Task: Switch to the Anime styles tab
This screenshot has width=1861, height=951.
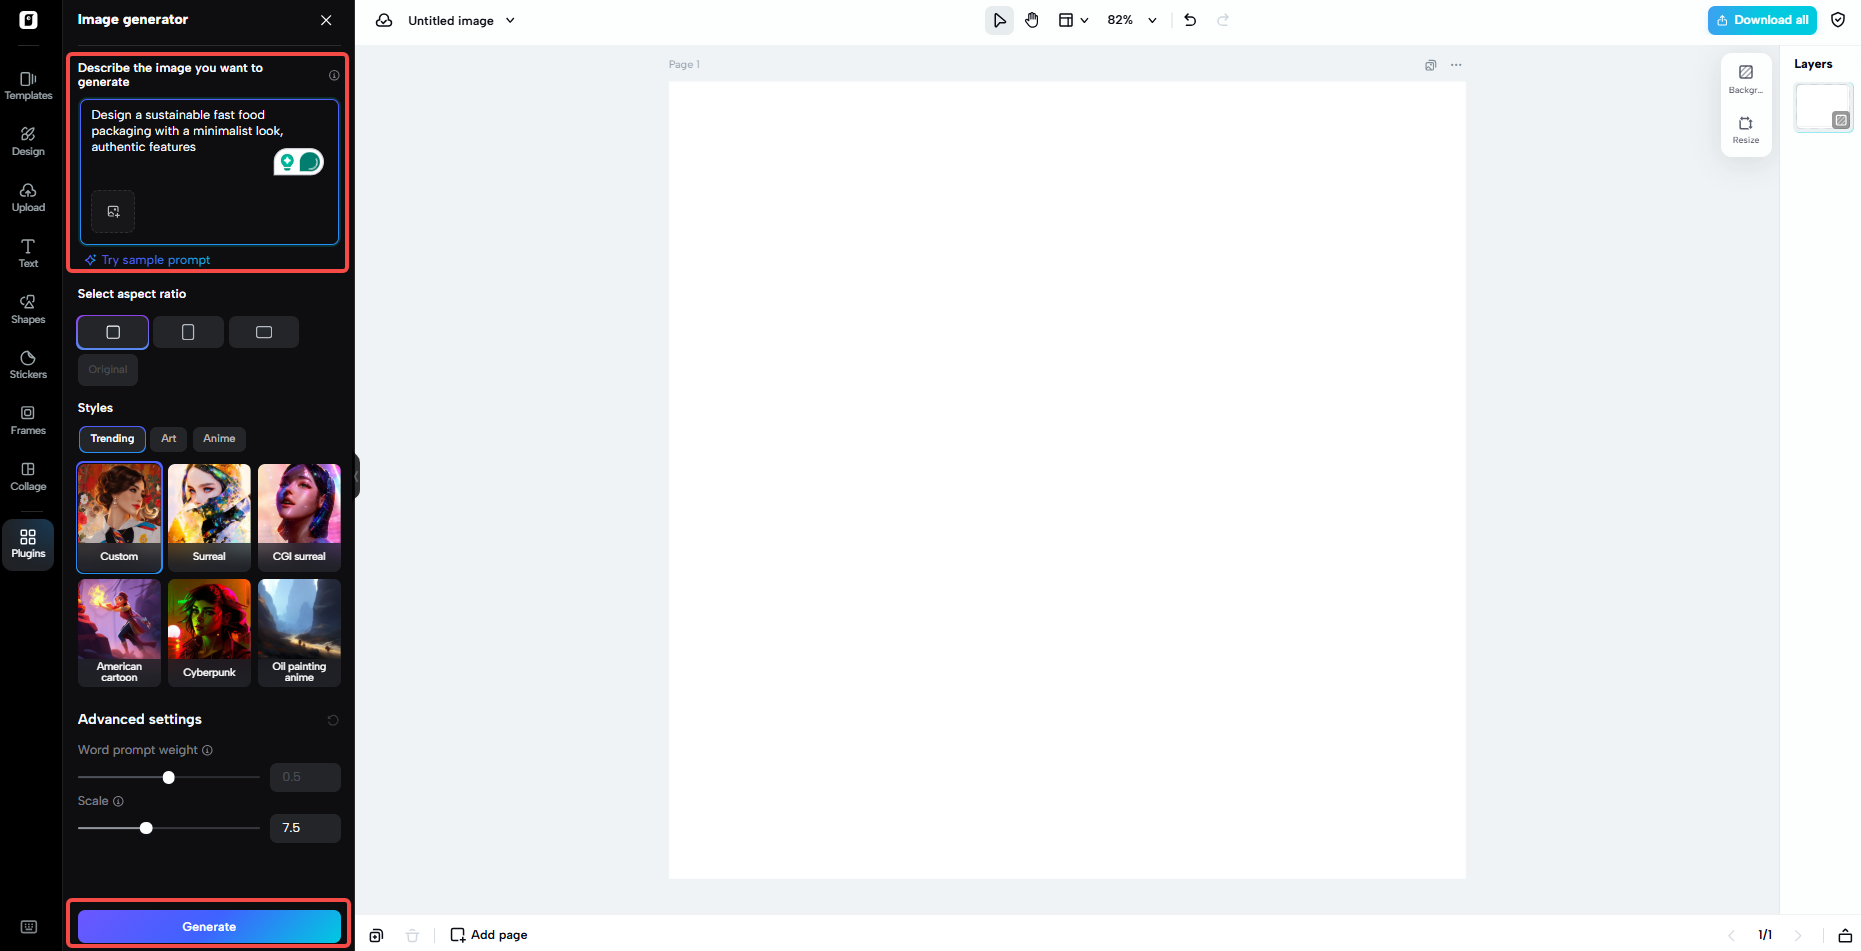Action: tap(219, 438)
